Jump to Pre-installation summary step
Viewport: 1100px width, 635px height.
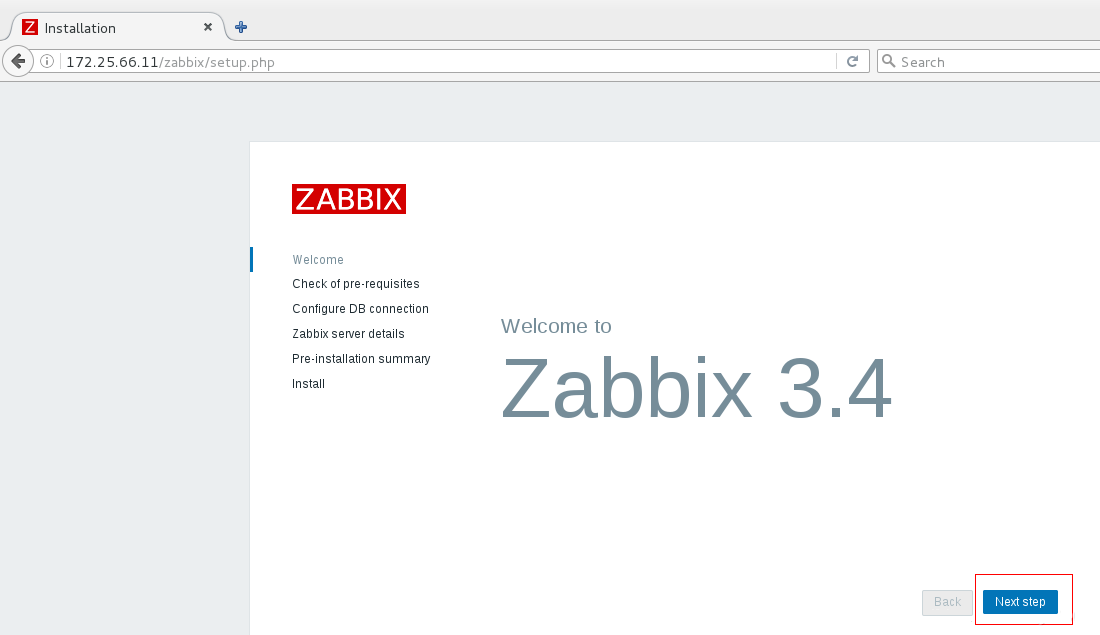361,359
